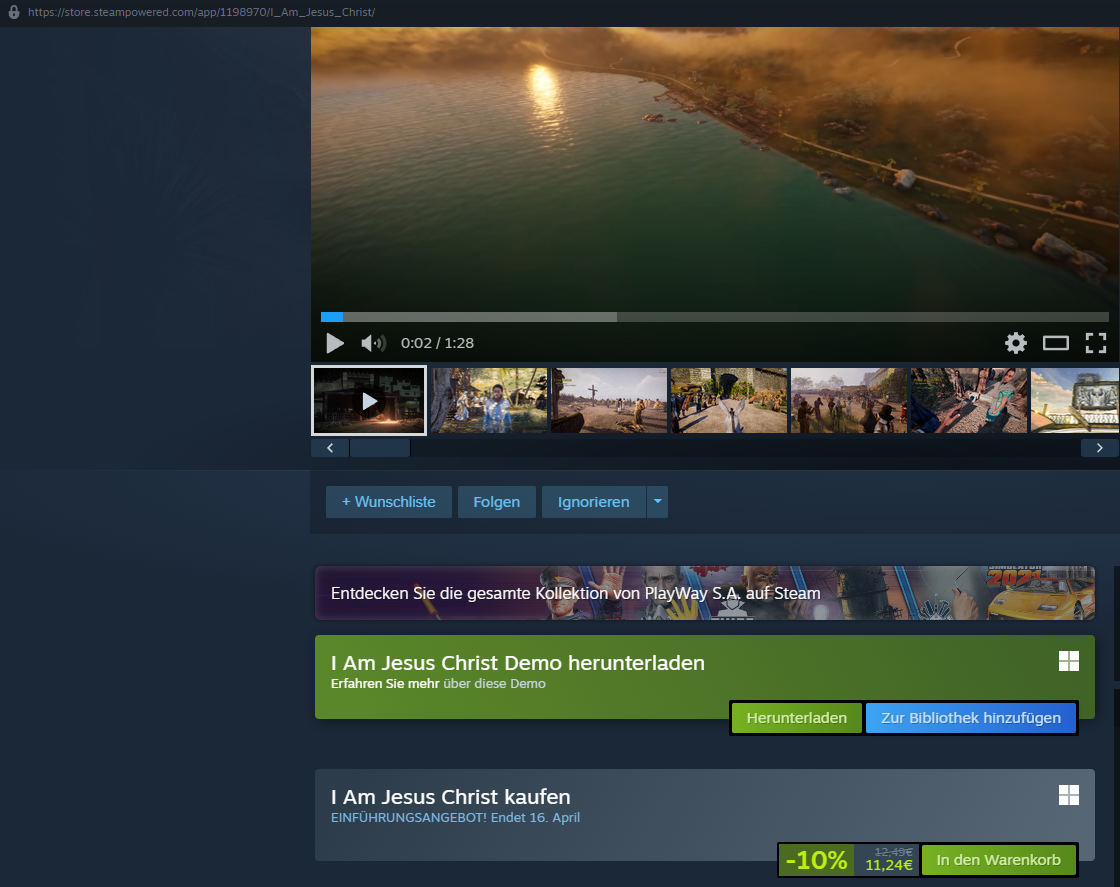
Task: Open the crucifixion cross screenshot thumbnail
Action: [x=609, y=400]
